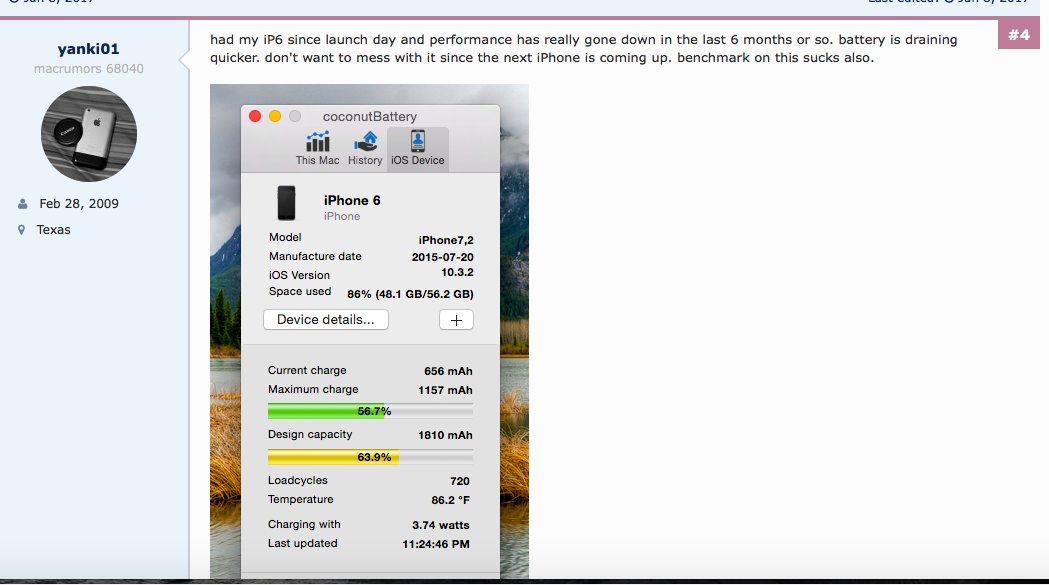Click the plus button beside Device details
The height and width of the screenshot is (585, 1049).
pyautogui.click(x=456, y=320)
